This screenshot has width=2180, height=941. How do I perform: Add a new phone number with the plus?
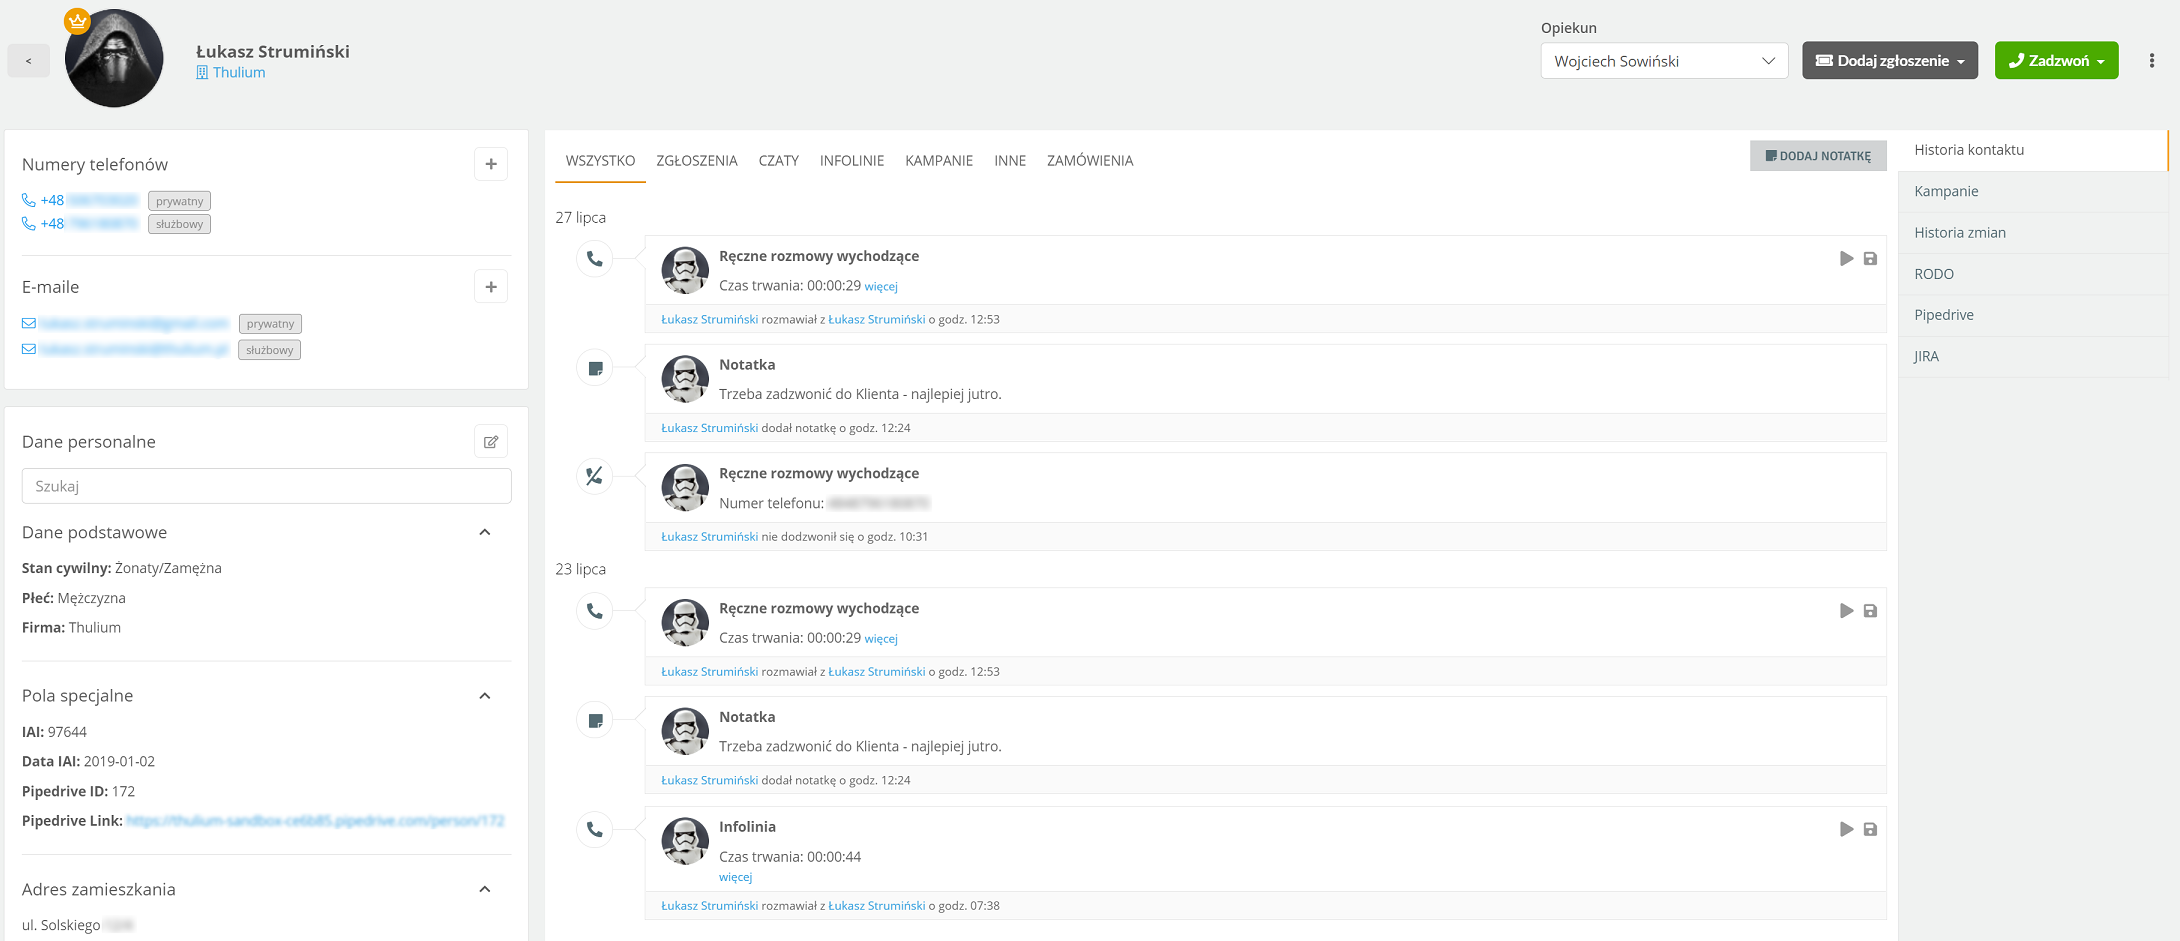(491, 164)
